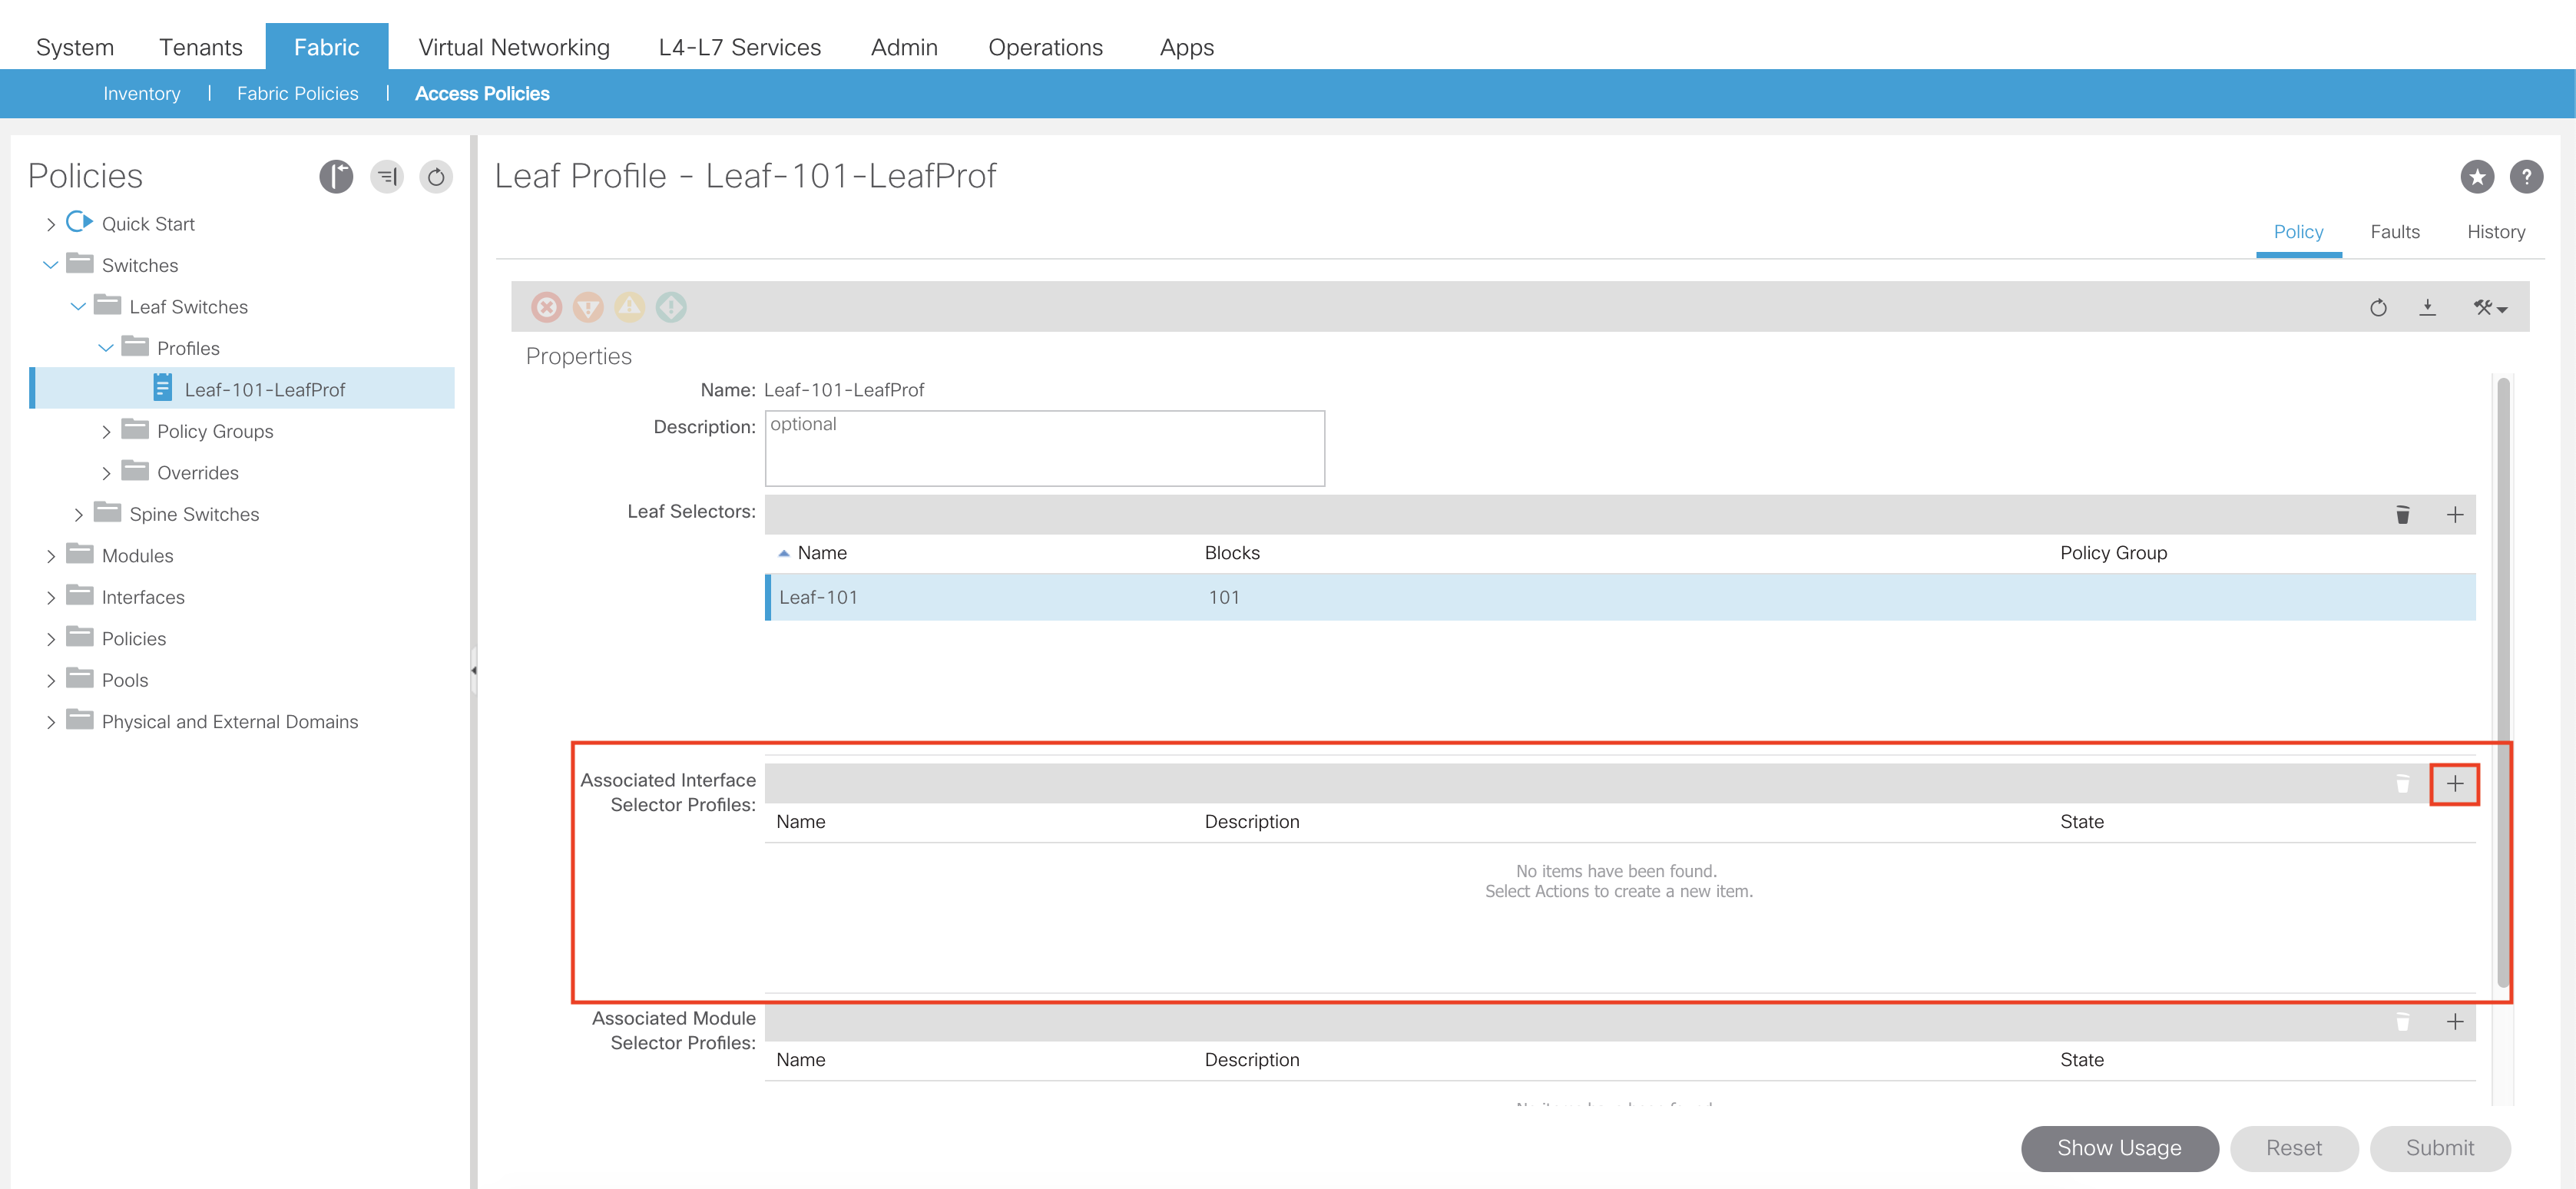Refresh the Policies navigation tree

(436, 177)
